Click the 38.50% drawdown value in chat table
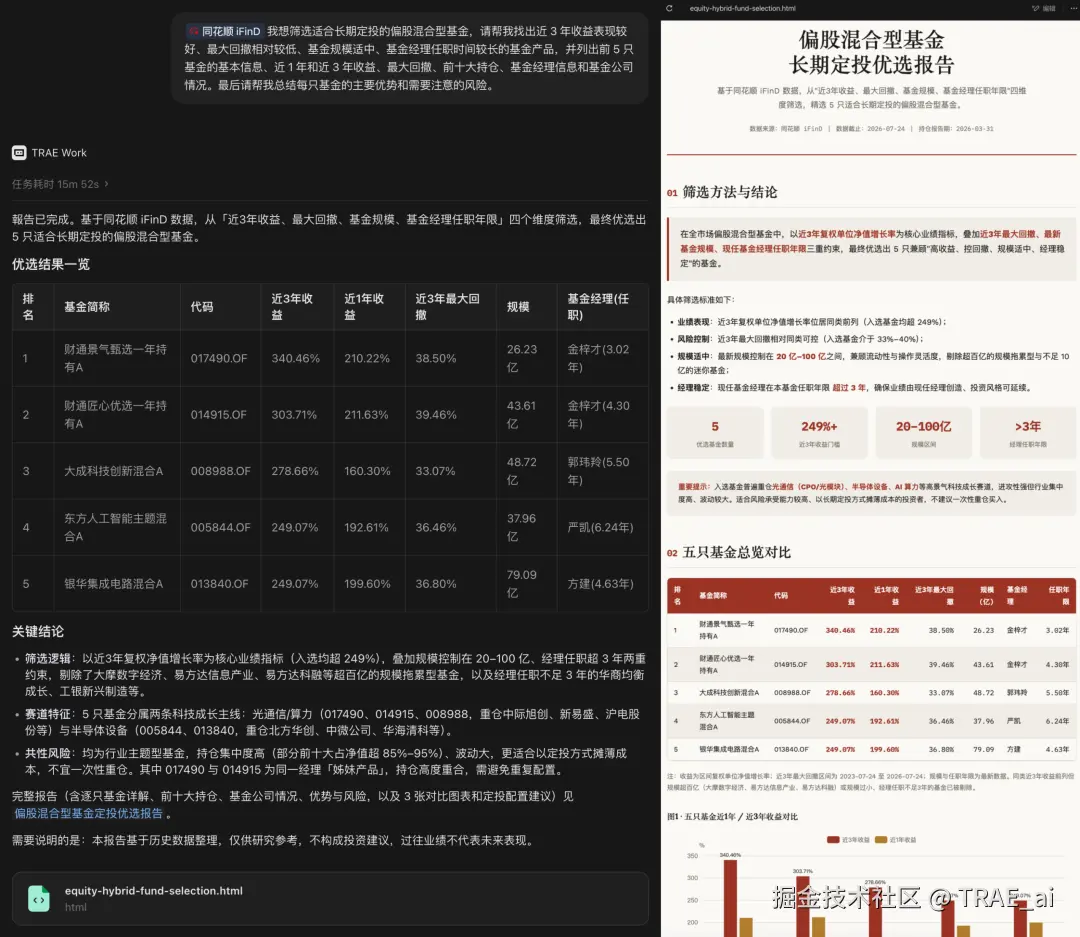This screenshot has height=937, width=1080. [x=436, y=358]
